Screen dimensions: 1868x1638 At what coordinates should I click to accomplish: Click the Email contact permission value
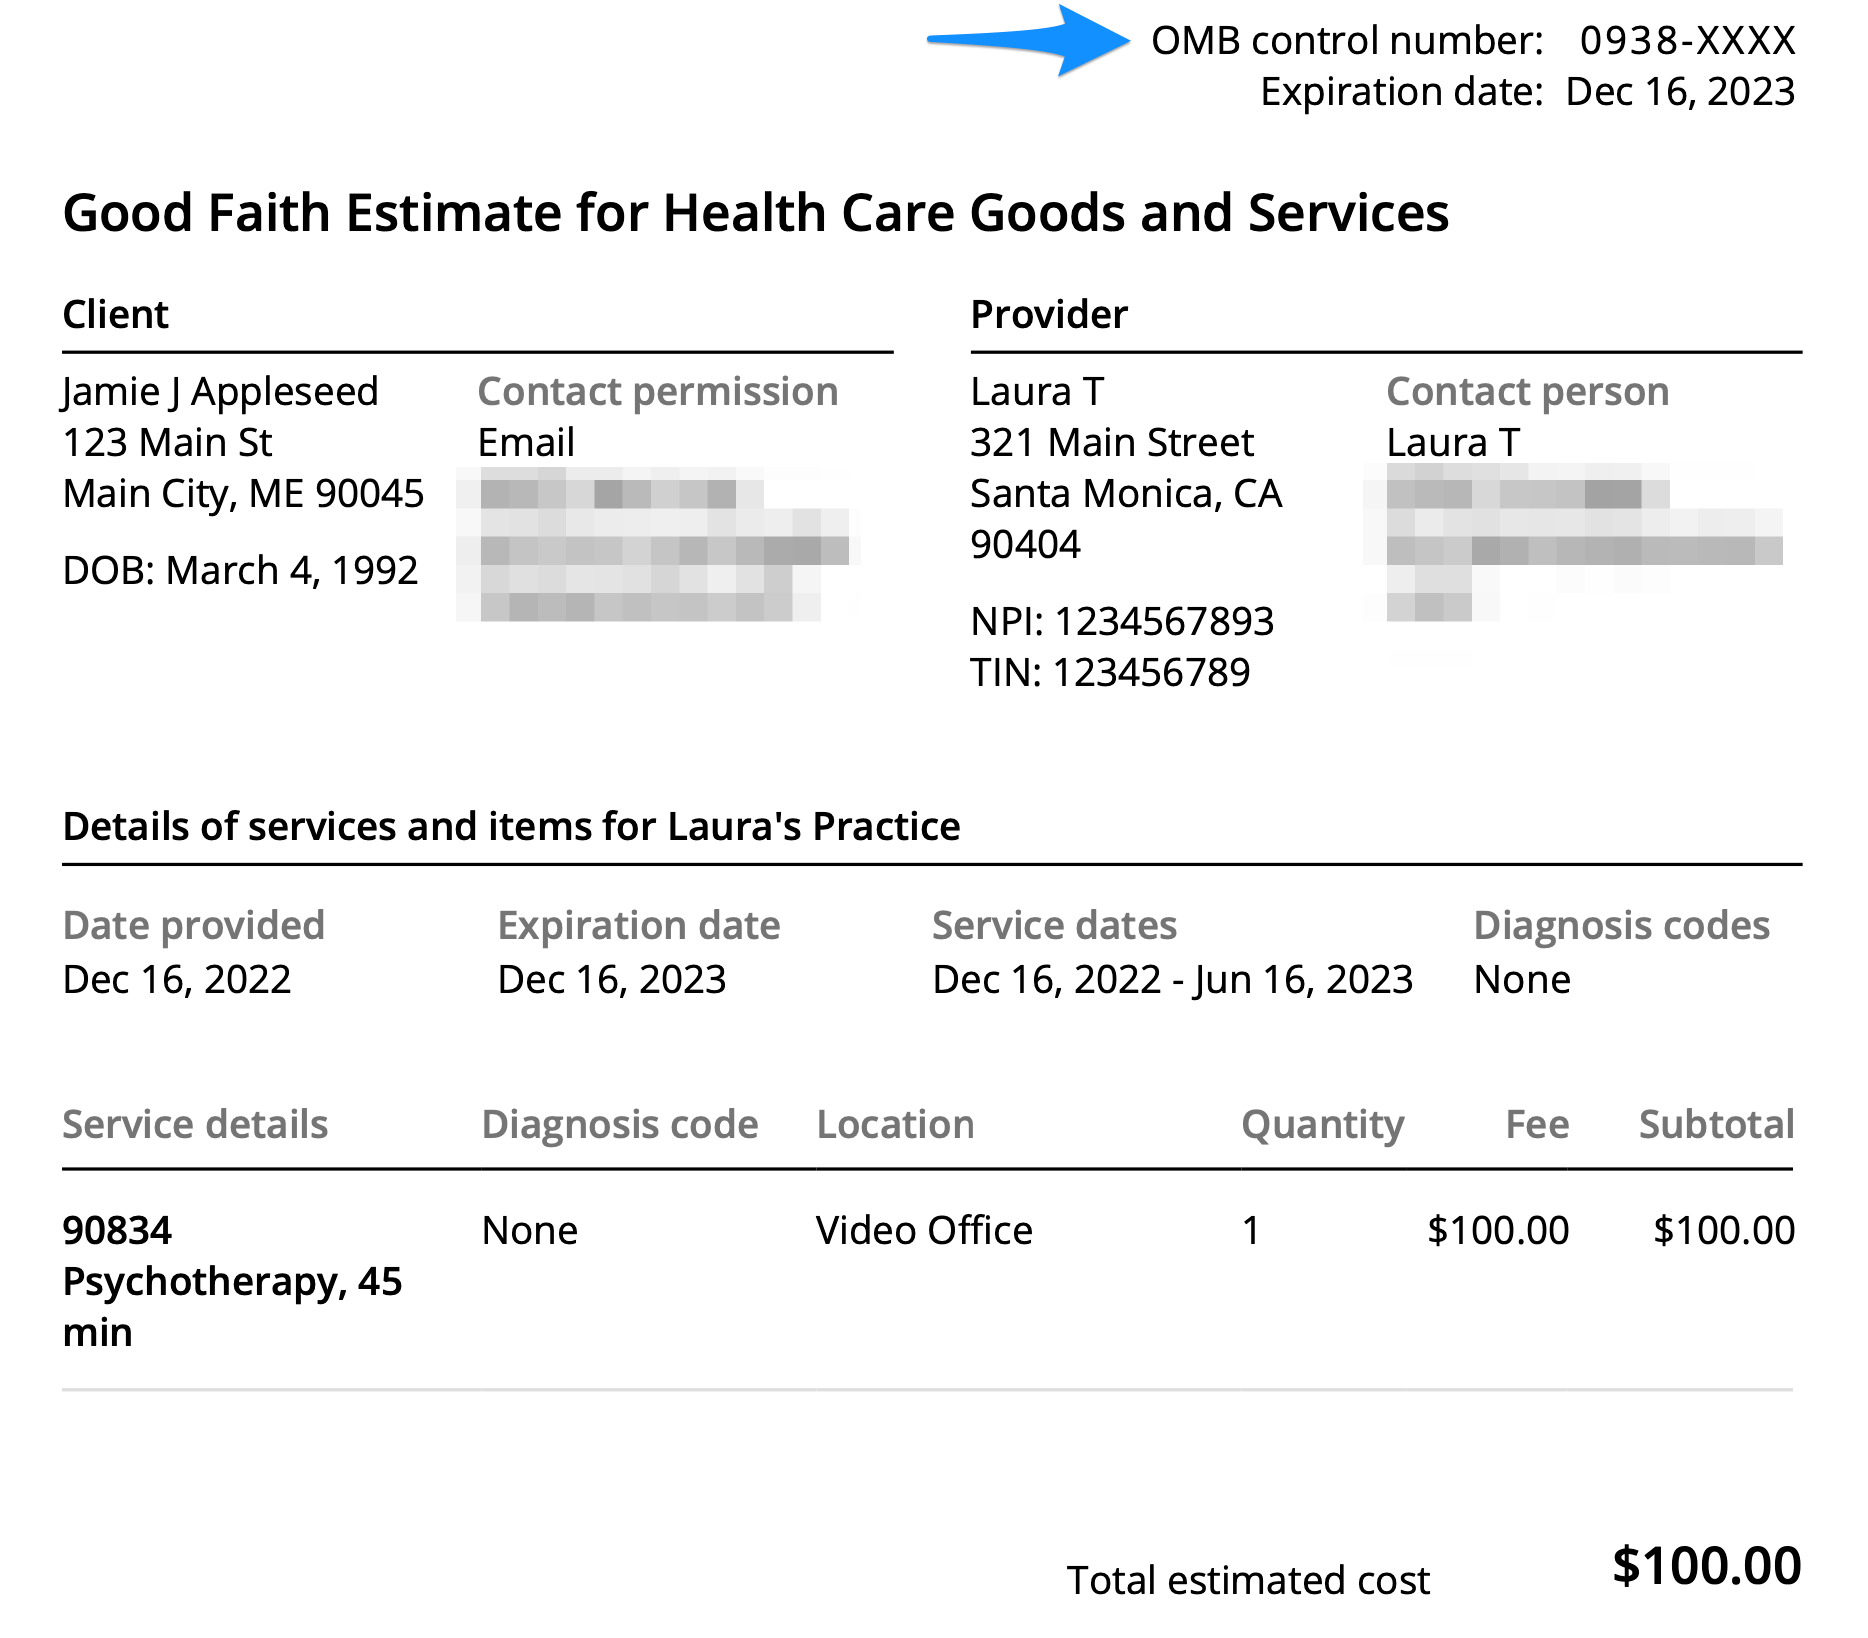click(526, 443)
